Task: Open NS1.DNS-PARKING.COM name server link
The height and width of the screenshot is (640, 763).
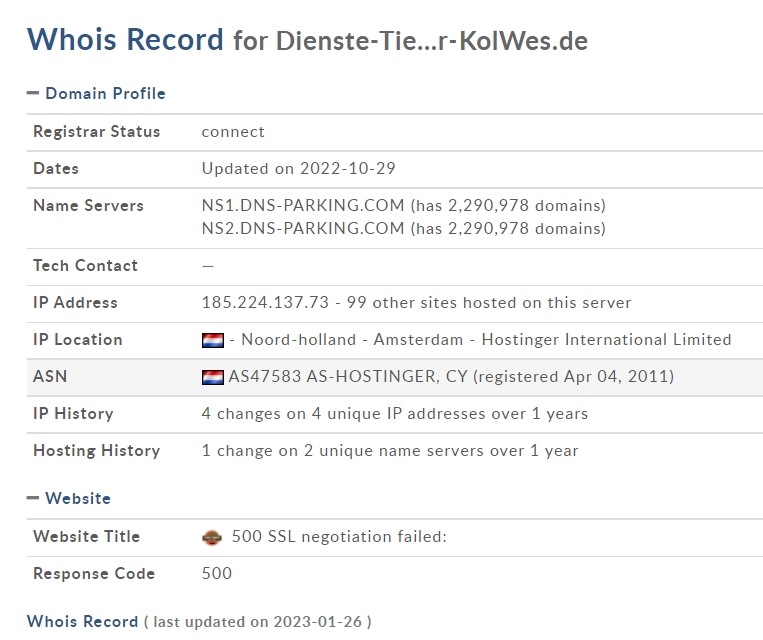Action: 303,205
